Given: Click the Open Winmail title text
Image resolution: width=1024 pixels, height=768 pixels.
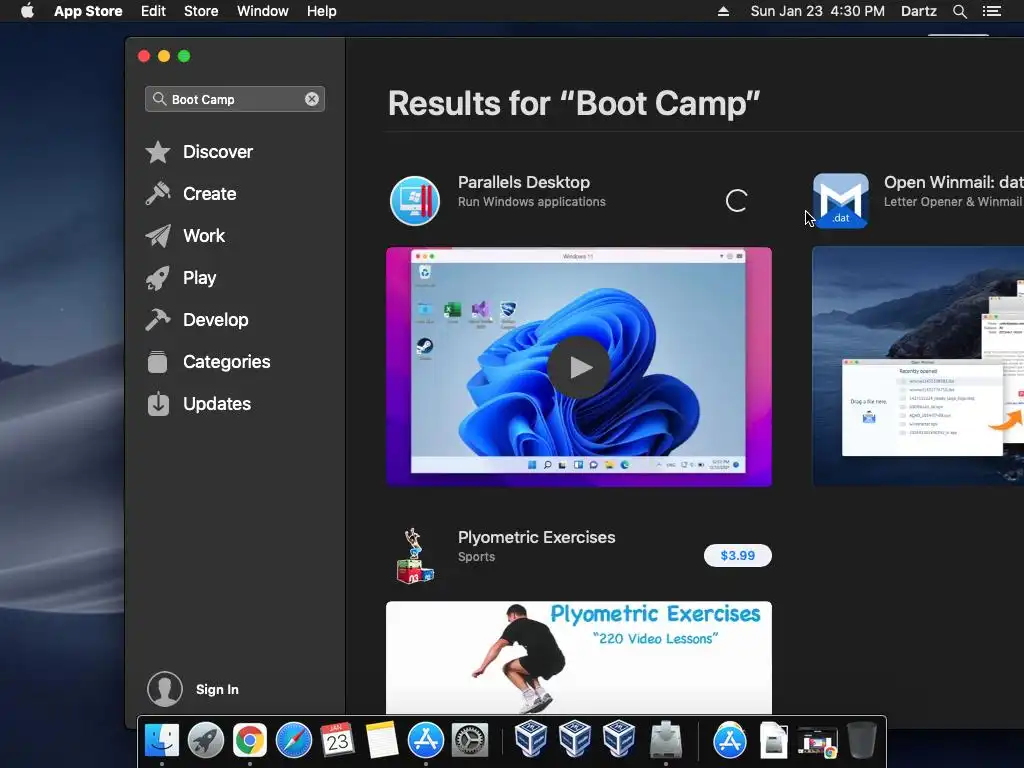Looking at the screenshot, I should [953, 182].
